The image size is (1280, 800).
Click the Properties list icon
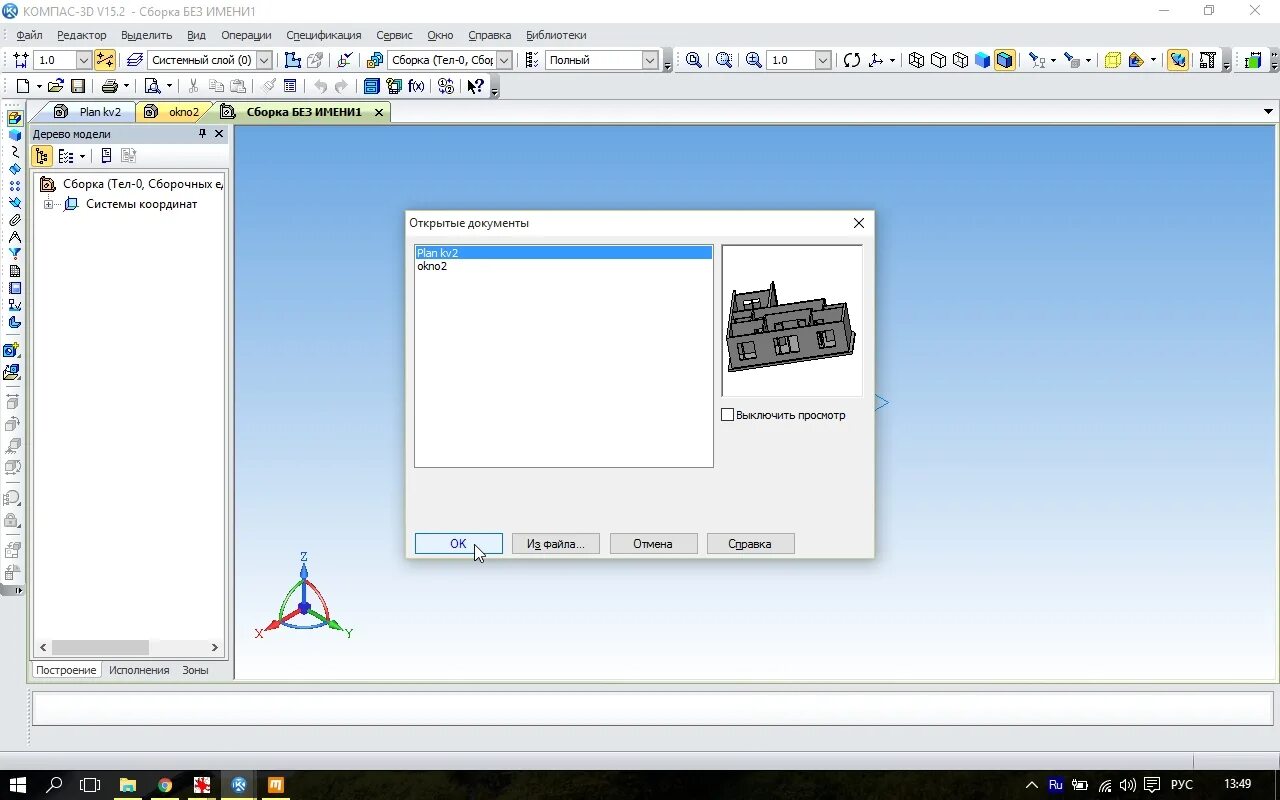click(290, 86)
